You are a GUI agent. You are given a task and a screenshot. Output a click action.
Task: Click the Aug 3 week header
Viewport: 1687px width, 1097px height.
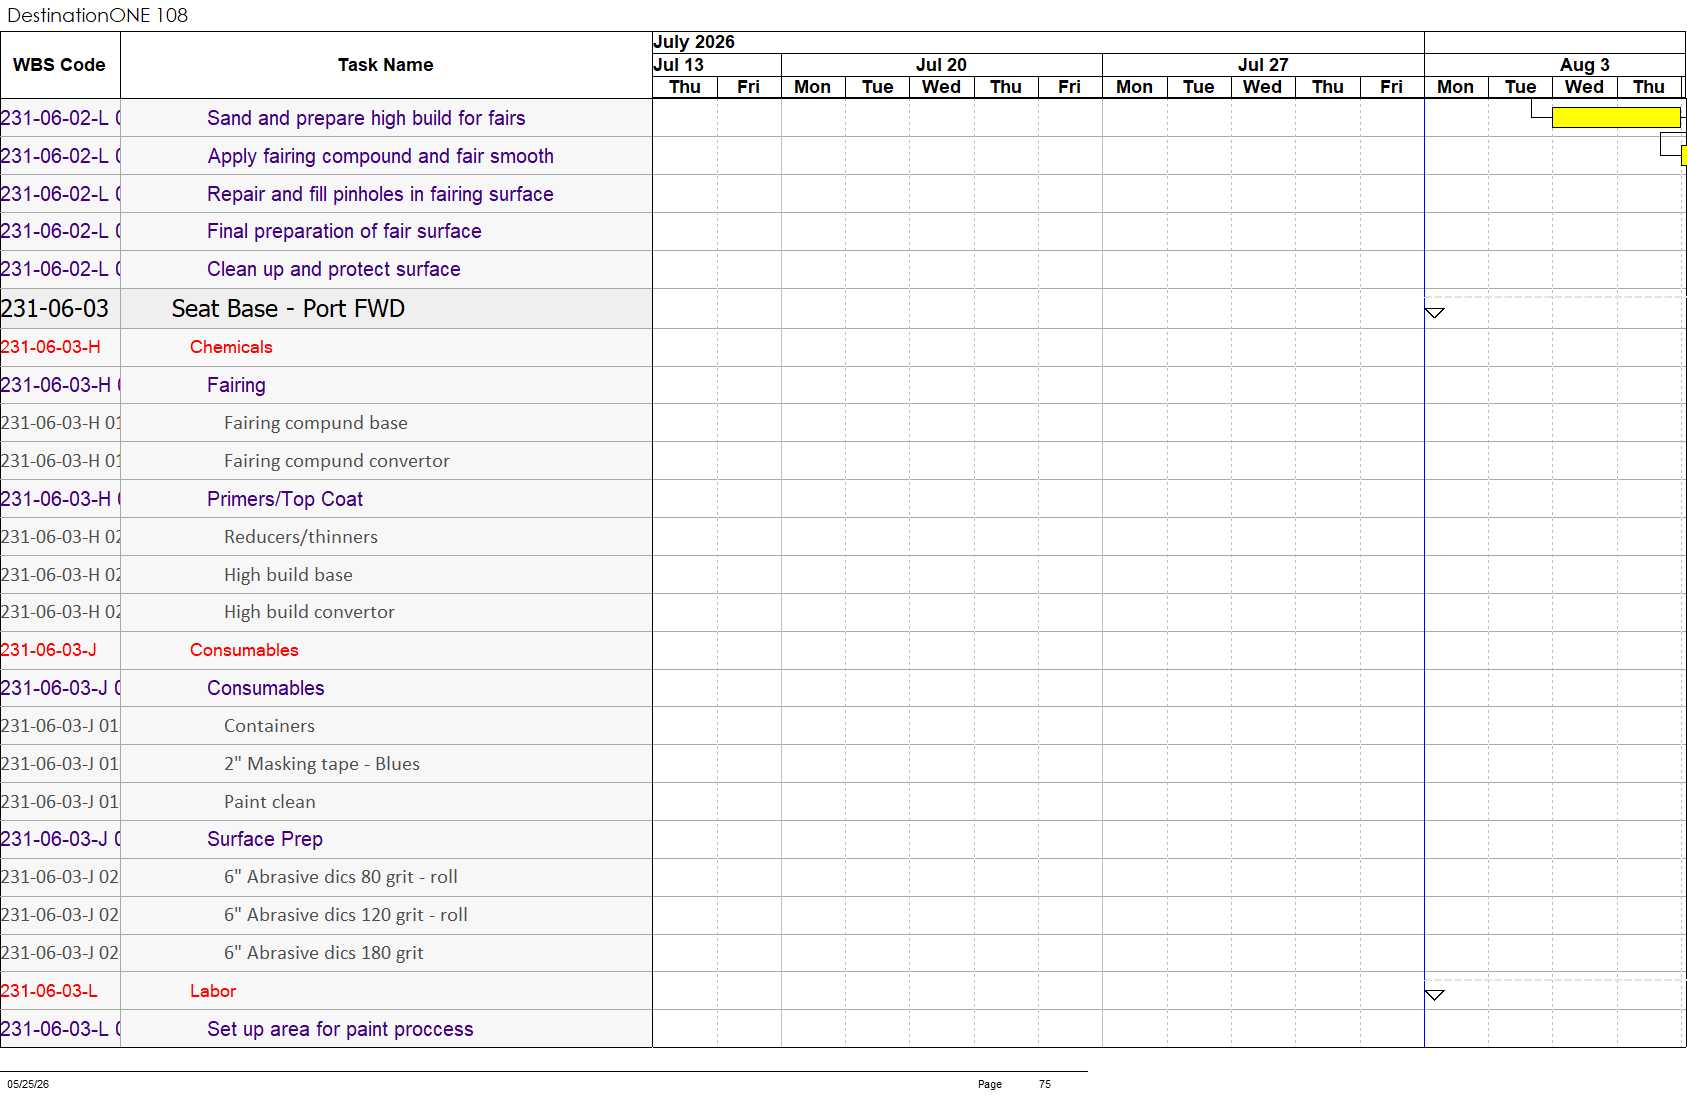[x=1584, y=65]
